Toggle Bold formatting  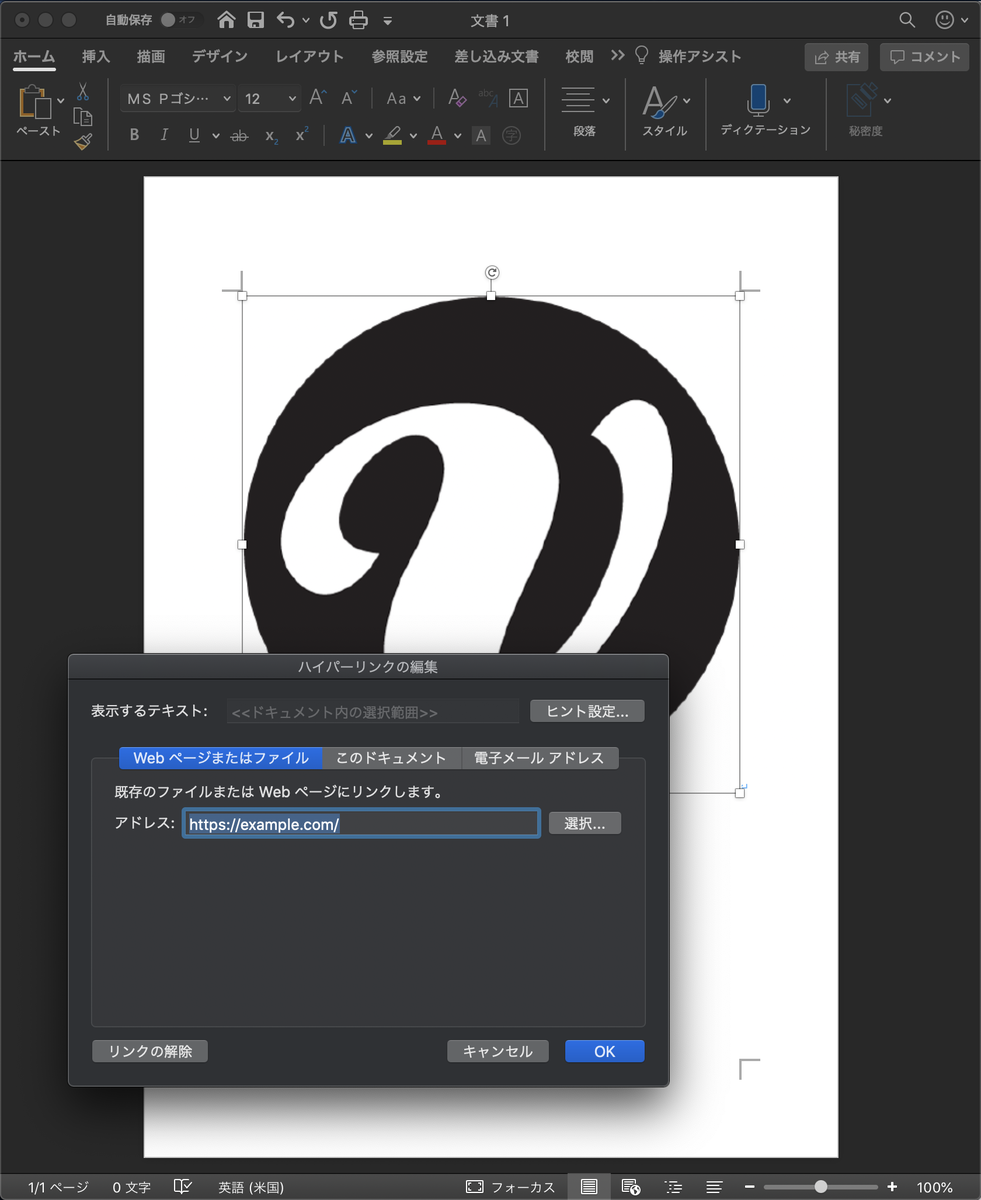click(135, 135)
